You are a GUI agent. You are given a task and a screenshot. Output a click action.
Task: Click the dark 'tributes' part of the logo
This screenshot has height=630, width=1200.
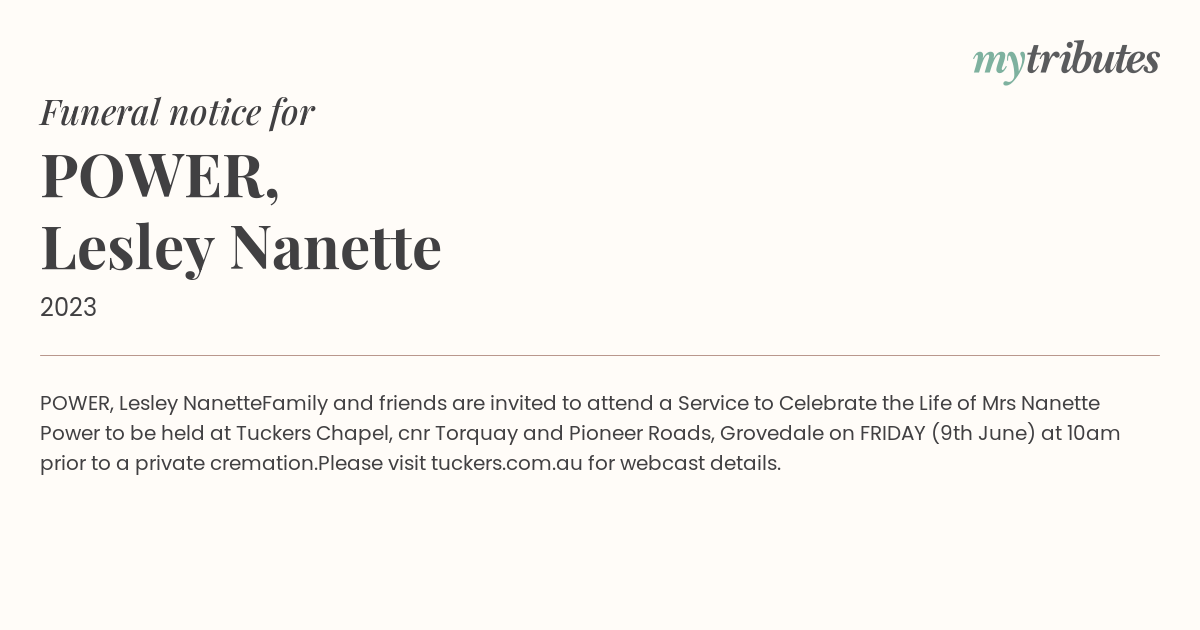(x=1093, y=58)
